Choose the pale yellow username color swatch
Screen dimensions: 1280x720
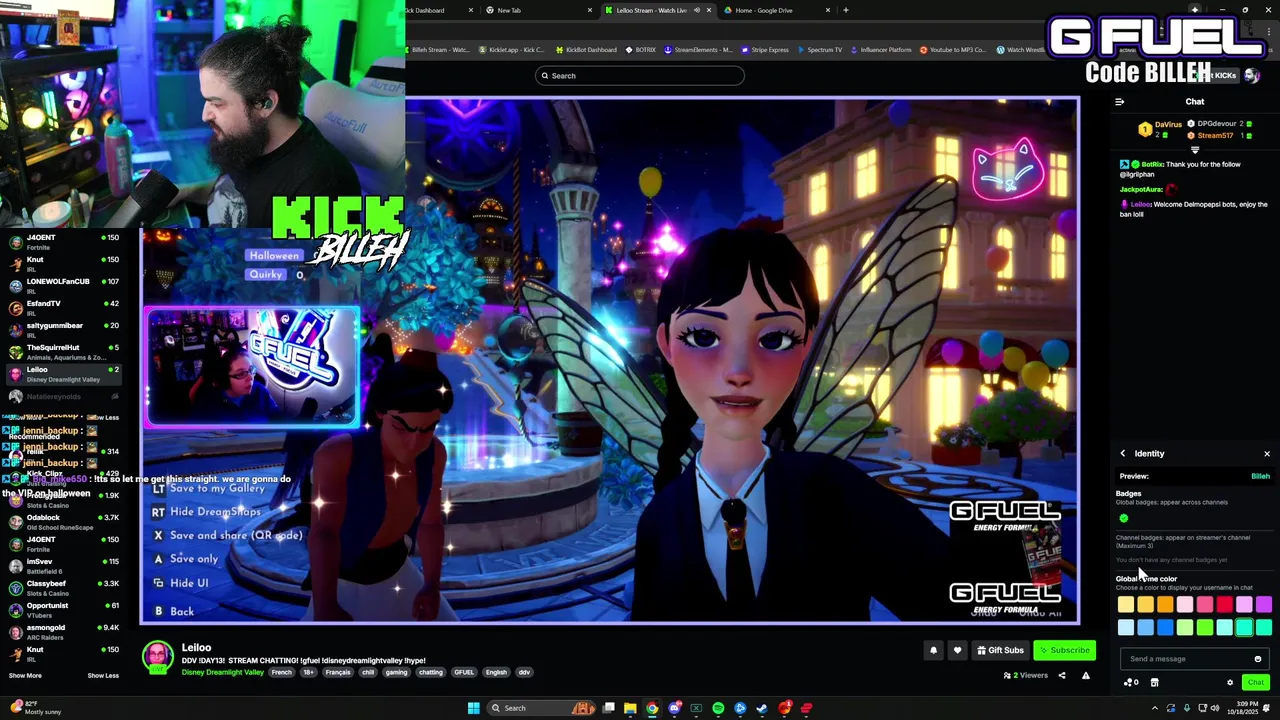(x=1126, y=604)
